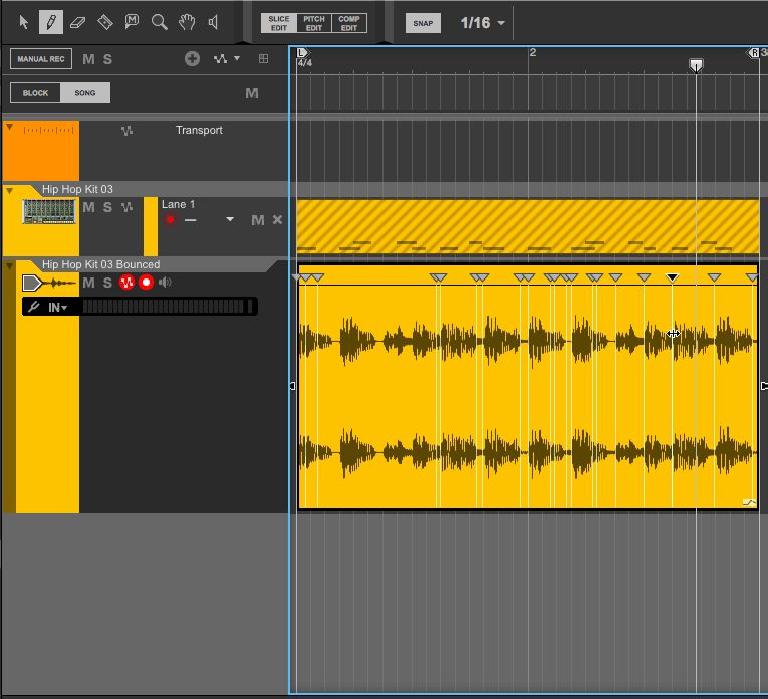This screenshot has height=699, width=768.
Task: Mute all tracks with global M
Action: click(x=88, y=59)
